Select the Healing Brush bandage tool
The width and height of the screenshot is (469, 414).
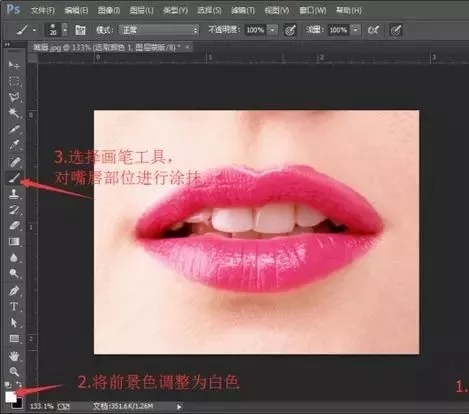pos(14,162)
